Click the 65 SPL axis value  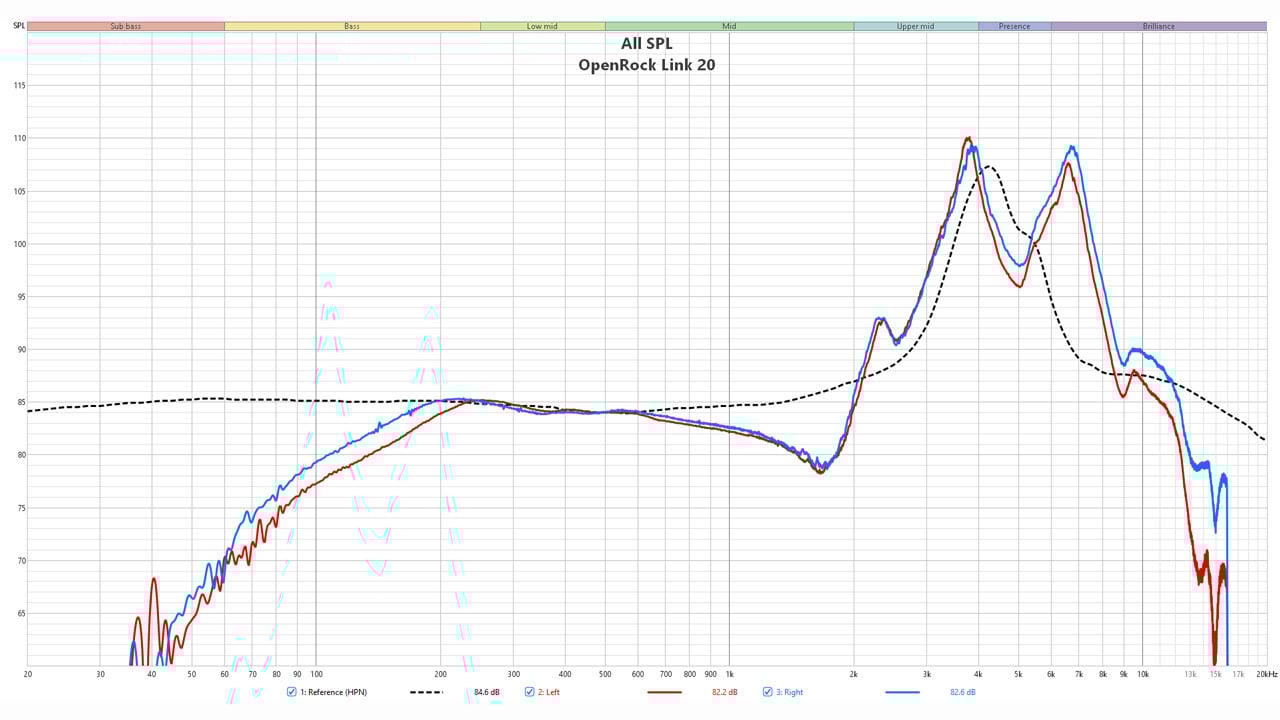(21, 613)
